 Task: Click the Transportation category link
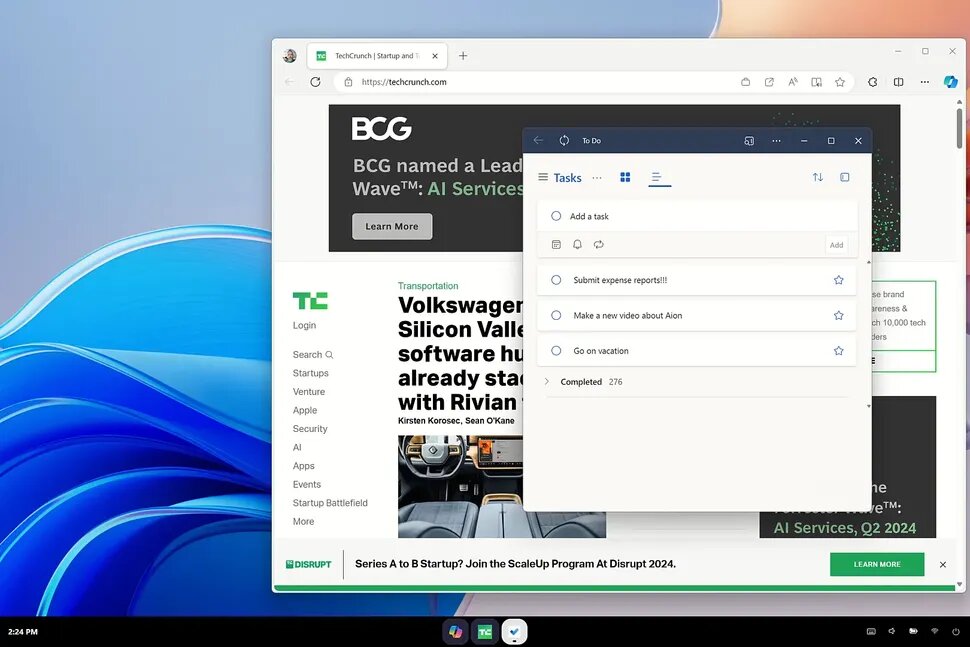click(x=428, y=286)
